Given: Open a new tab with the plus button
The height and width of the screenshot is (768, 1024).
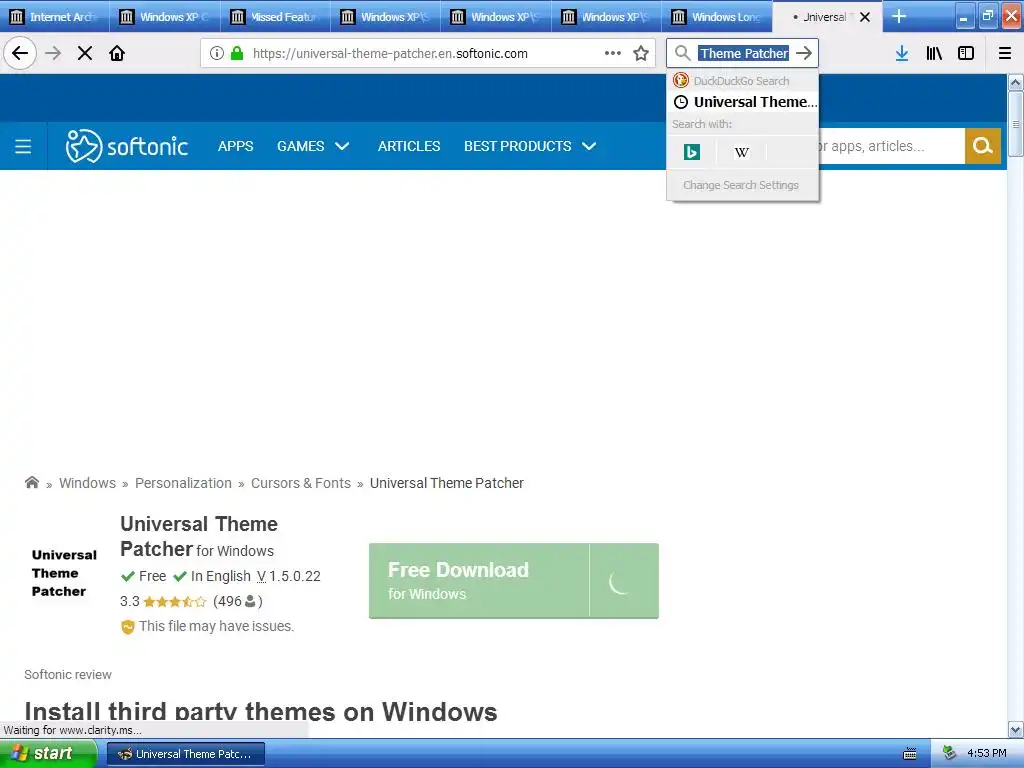Looking at the screenshot, I should [899, 16].
